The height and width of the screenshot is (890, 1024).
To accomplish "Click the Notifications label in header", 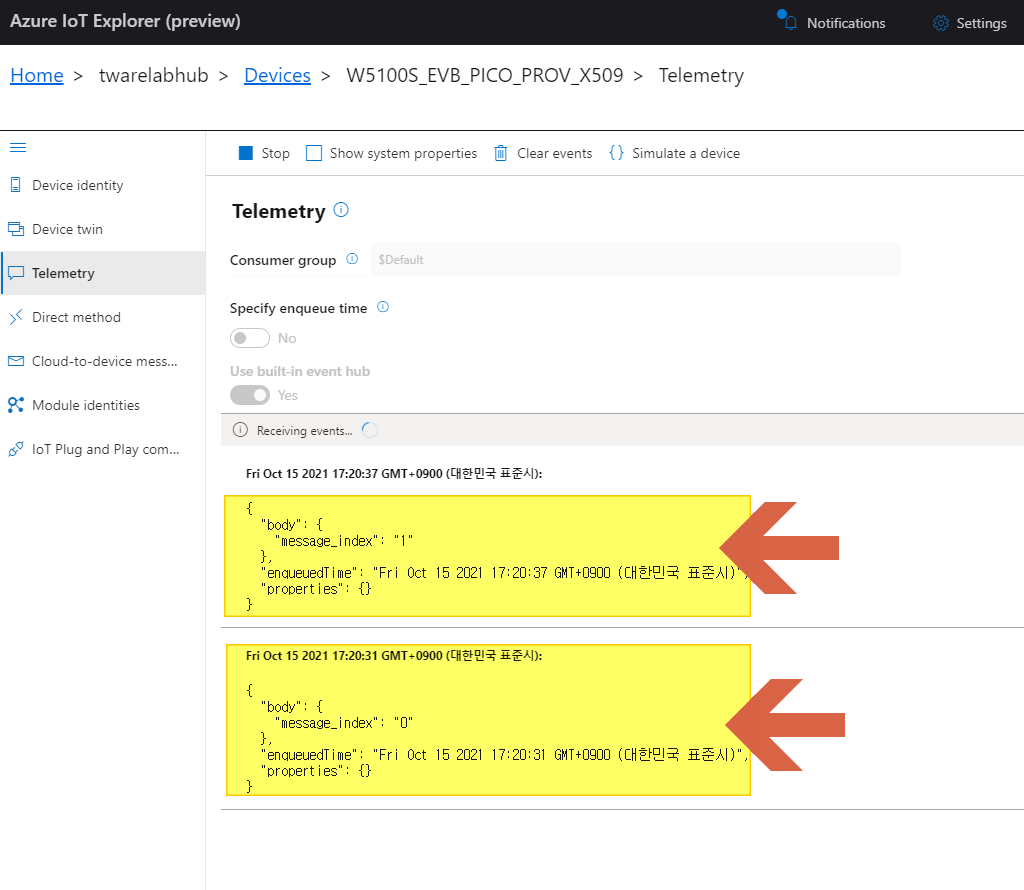I will (x=846, y=23).
